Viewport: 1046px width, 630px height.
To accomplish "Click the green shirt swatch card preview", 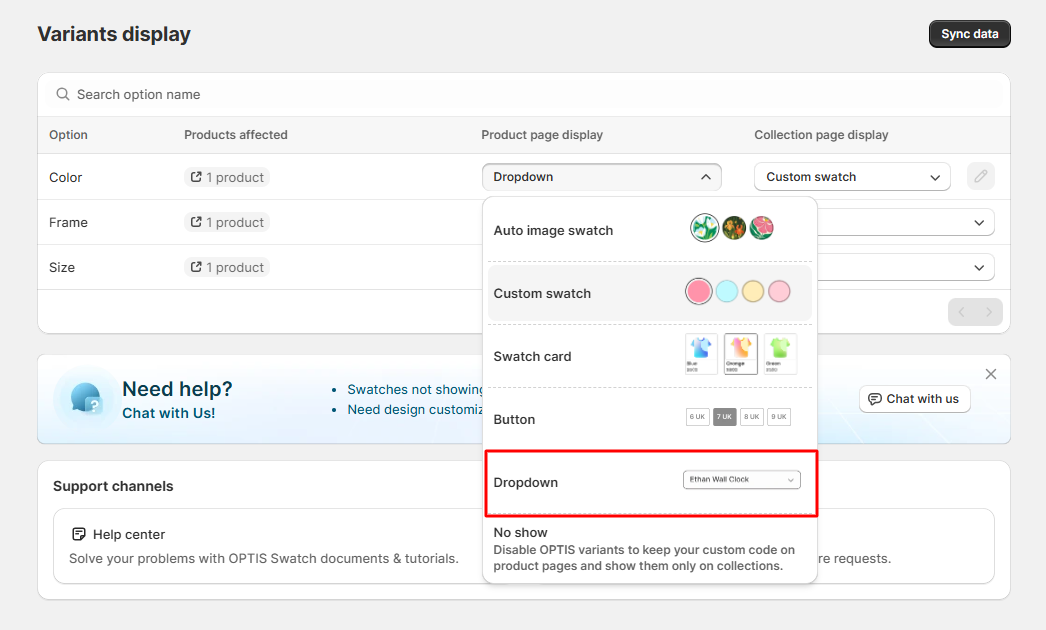I will tap(780, 354).
